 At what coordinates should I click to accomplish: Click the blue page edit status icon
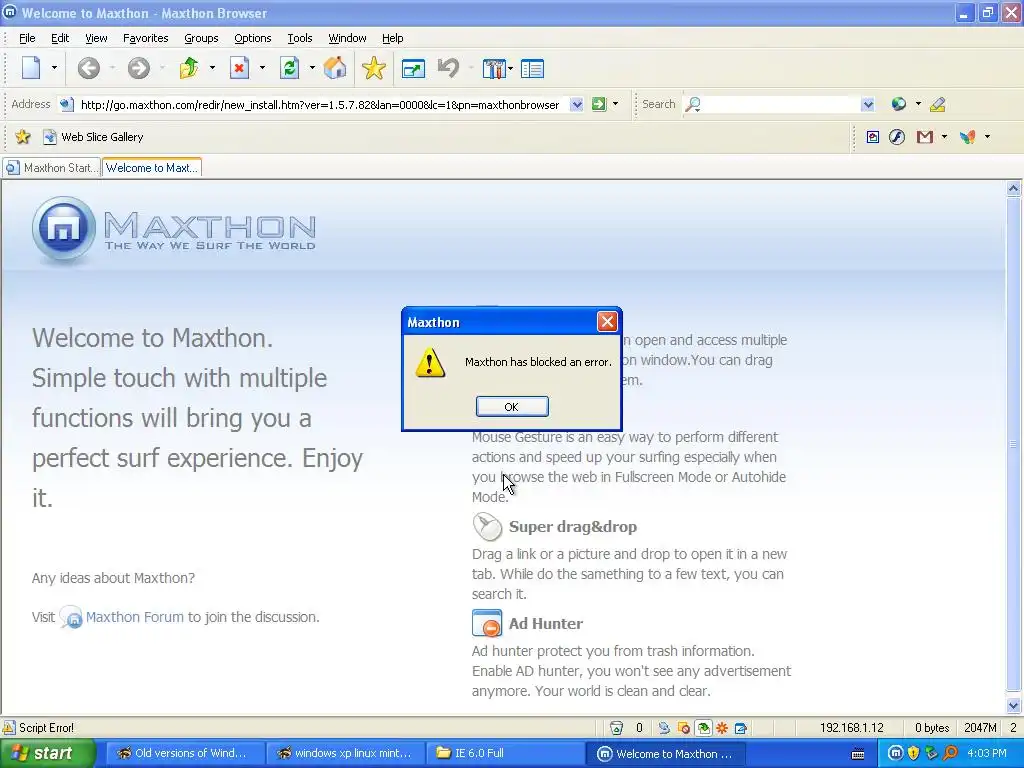click(x=741, y=728)
